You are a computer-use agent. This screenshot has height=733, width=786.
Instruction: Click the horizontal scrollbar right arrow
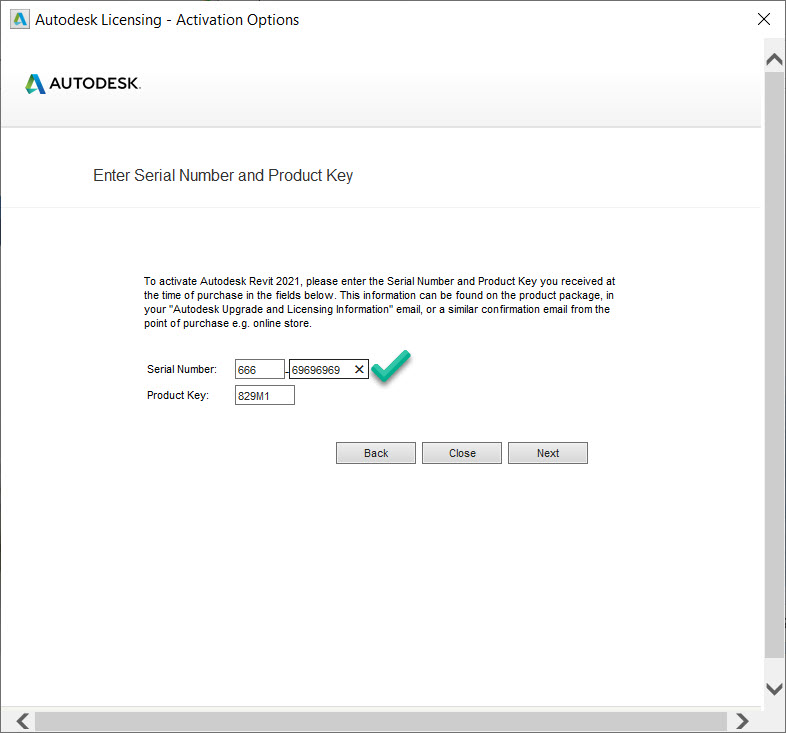click(742, 720)
